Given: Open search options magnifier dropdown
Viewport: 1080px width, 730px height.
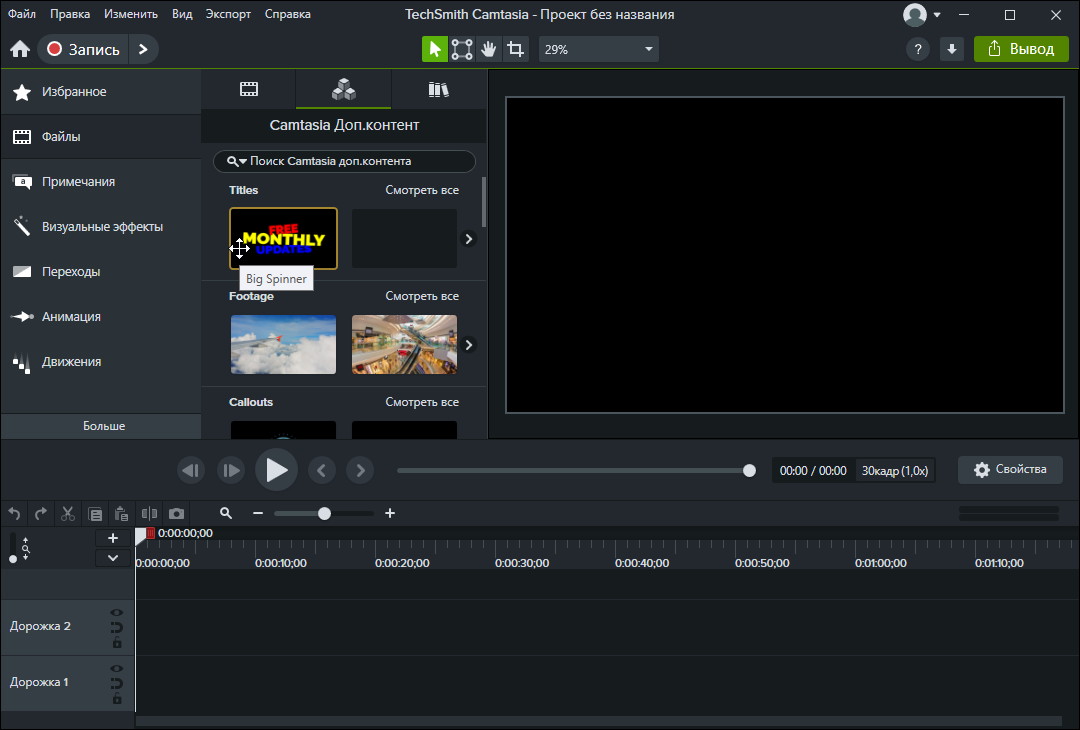Looking at the screenshot, I should [236, 161].
